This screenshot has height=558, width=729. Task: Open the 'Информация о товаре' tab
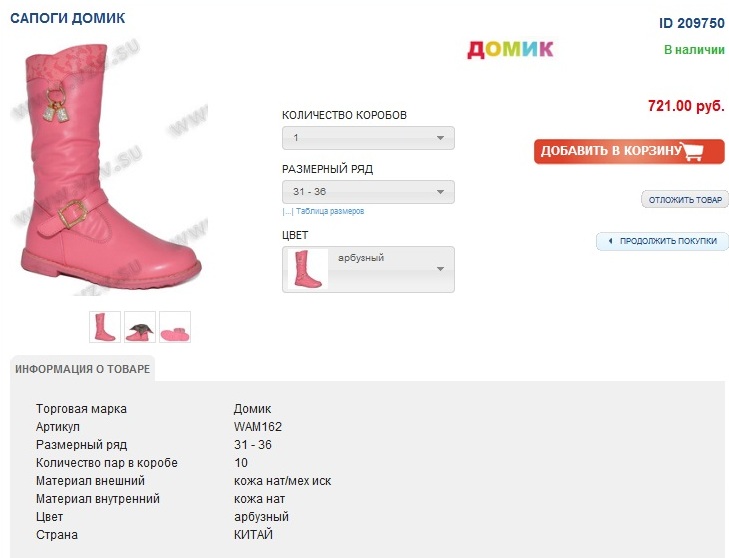(83, 369)
